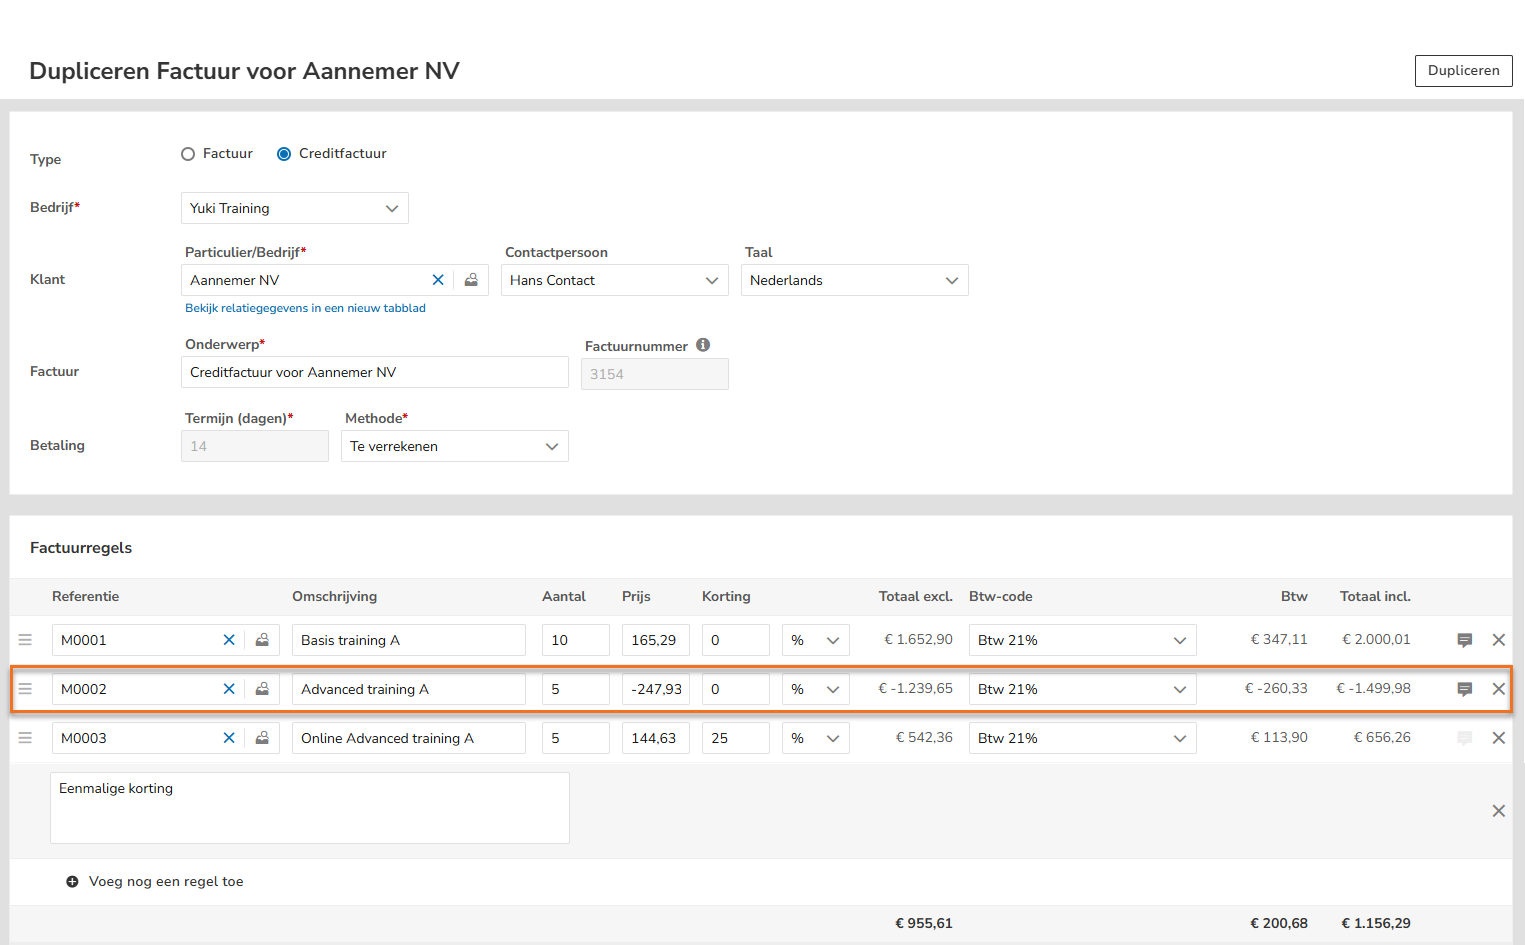
Task: Open the comment for Basis training A line
Action: tap(1465, 640)
